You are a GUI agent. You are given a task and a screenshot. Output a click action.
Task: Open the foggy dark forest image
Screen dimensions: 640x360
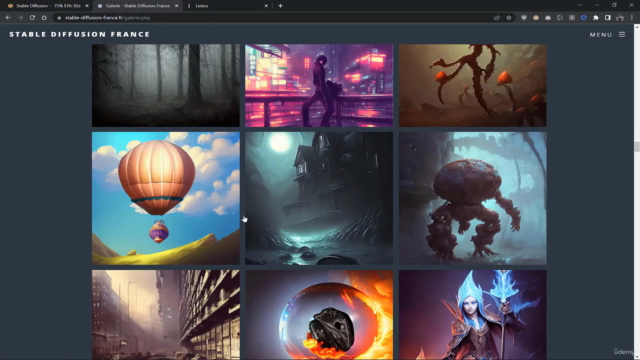(166, 85)
